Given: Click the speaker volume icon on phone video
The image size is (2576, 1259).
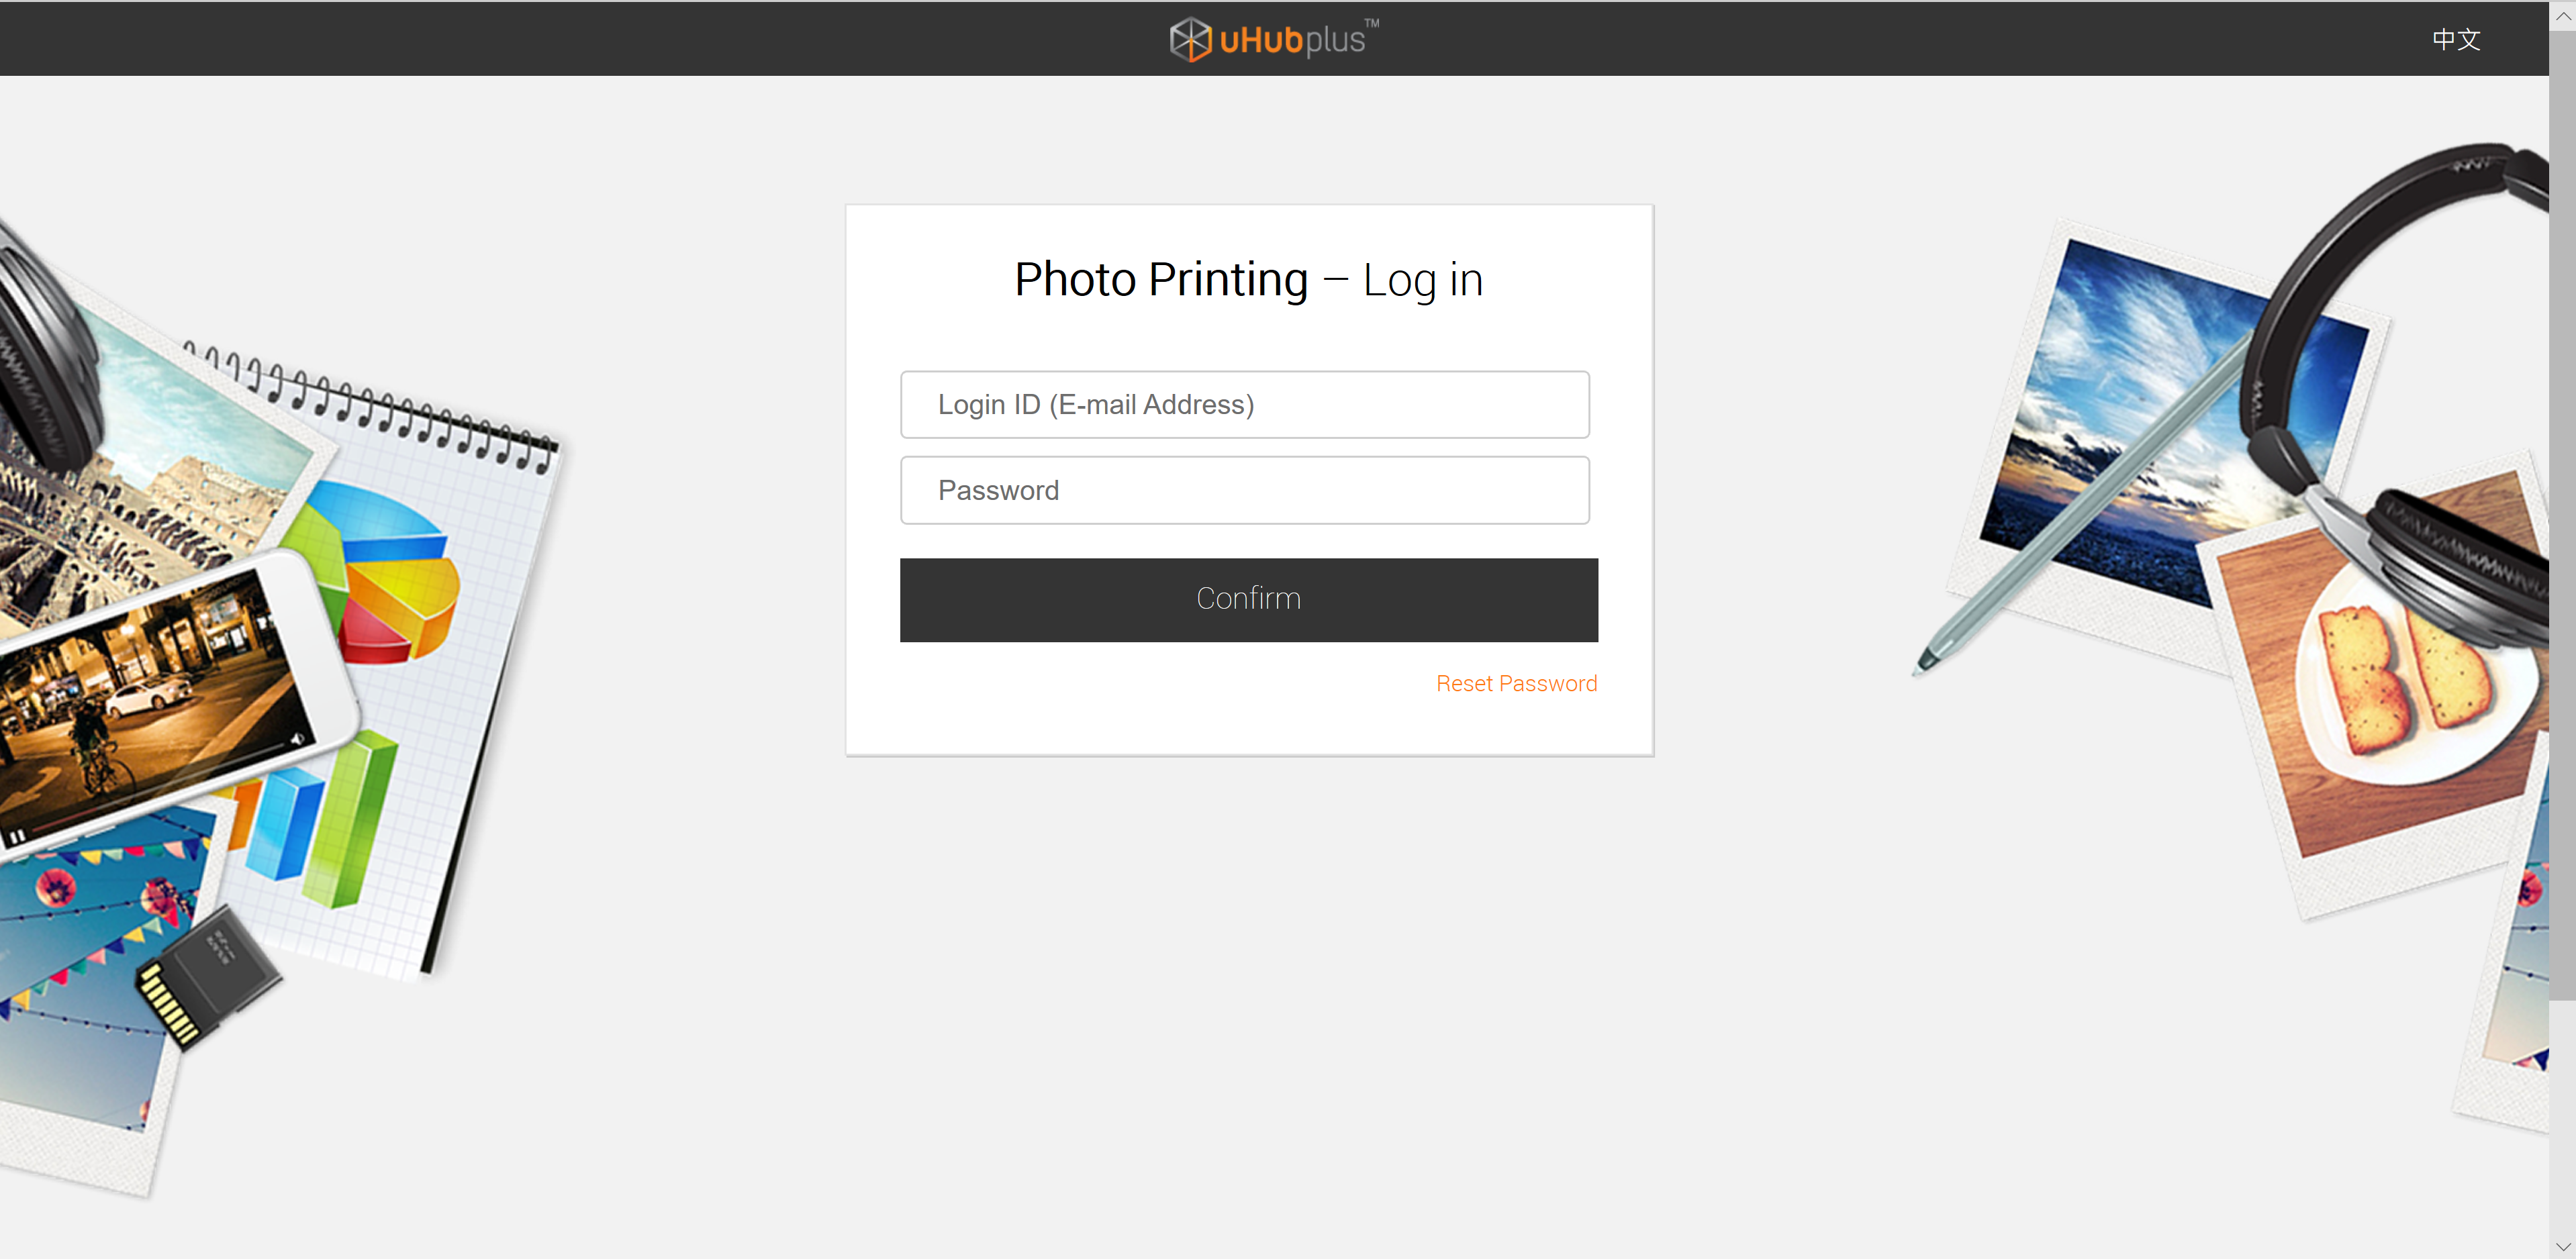Looking at the screenshot, I should [x=297, y=739].
